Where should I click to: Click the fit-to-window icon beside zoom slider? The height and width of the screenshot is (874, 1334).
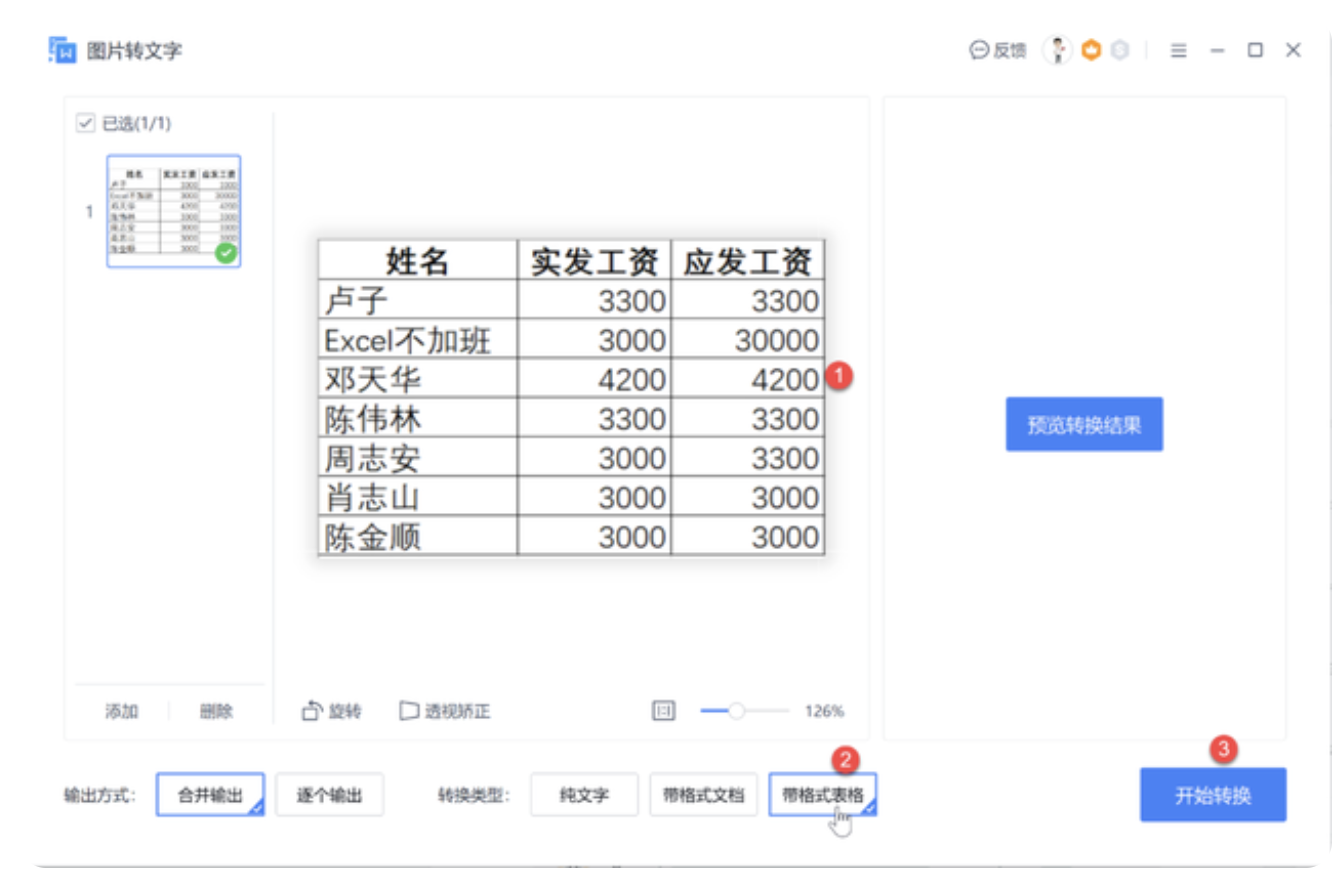(x=663, y=711)
